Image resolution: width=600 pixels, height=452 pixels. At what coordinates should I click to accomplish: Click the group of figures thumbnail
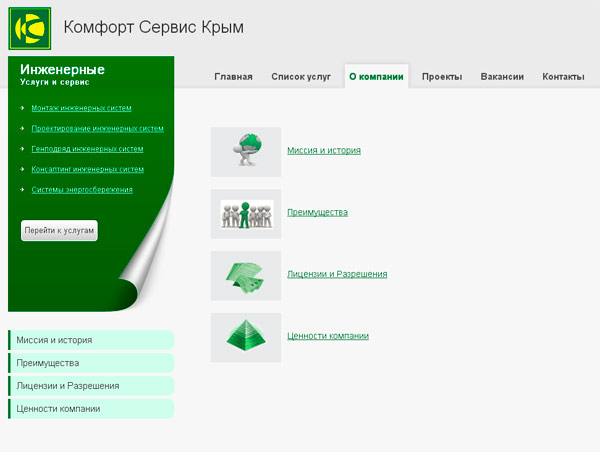click(245, 213)
